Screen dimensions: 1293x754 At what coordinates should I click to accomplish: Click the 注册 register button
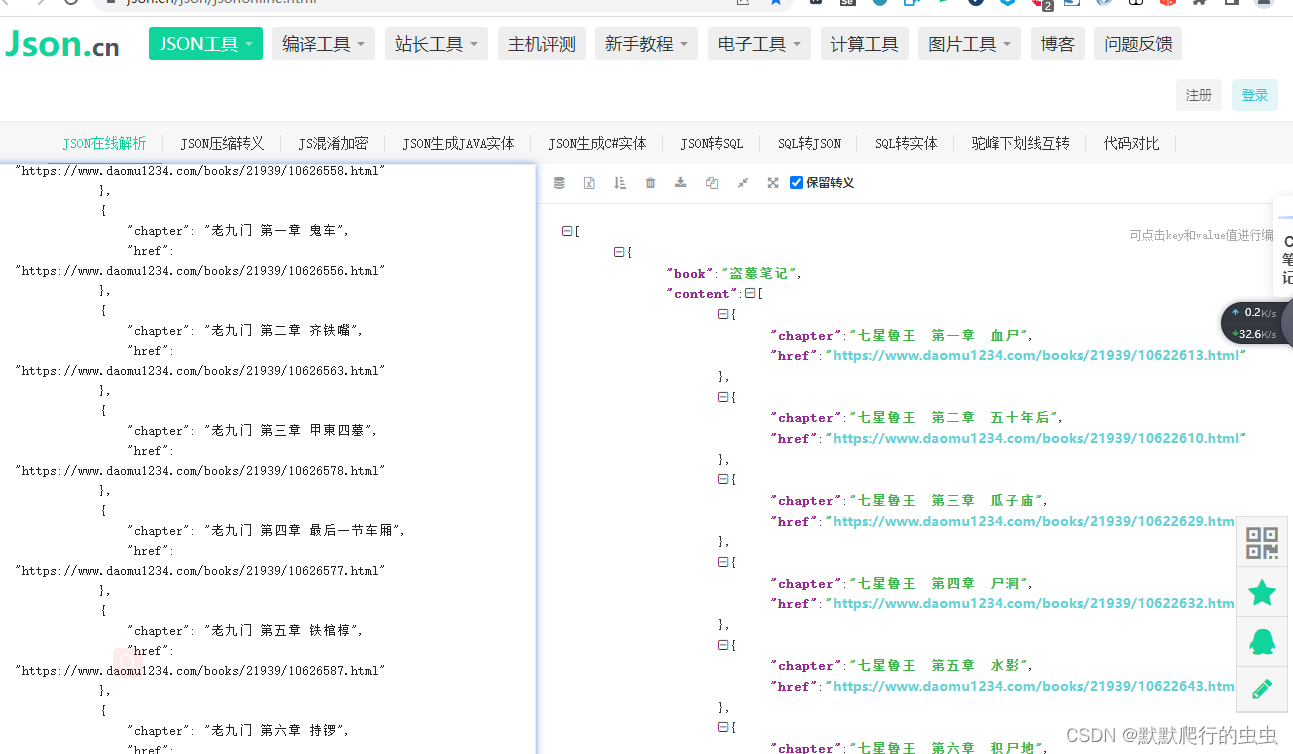click(x=1199, y=95)
